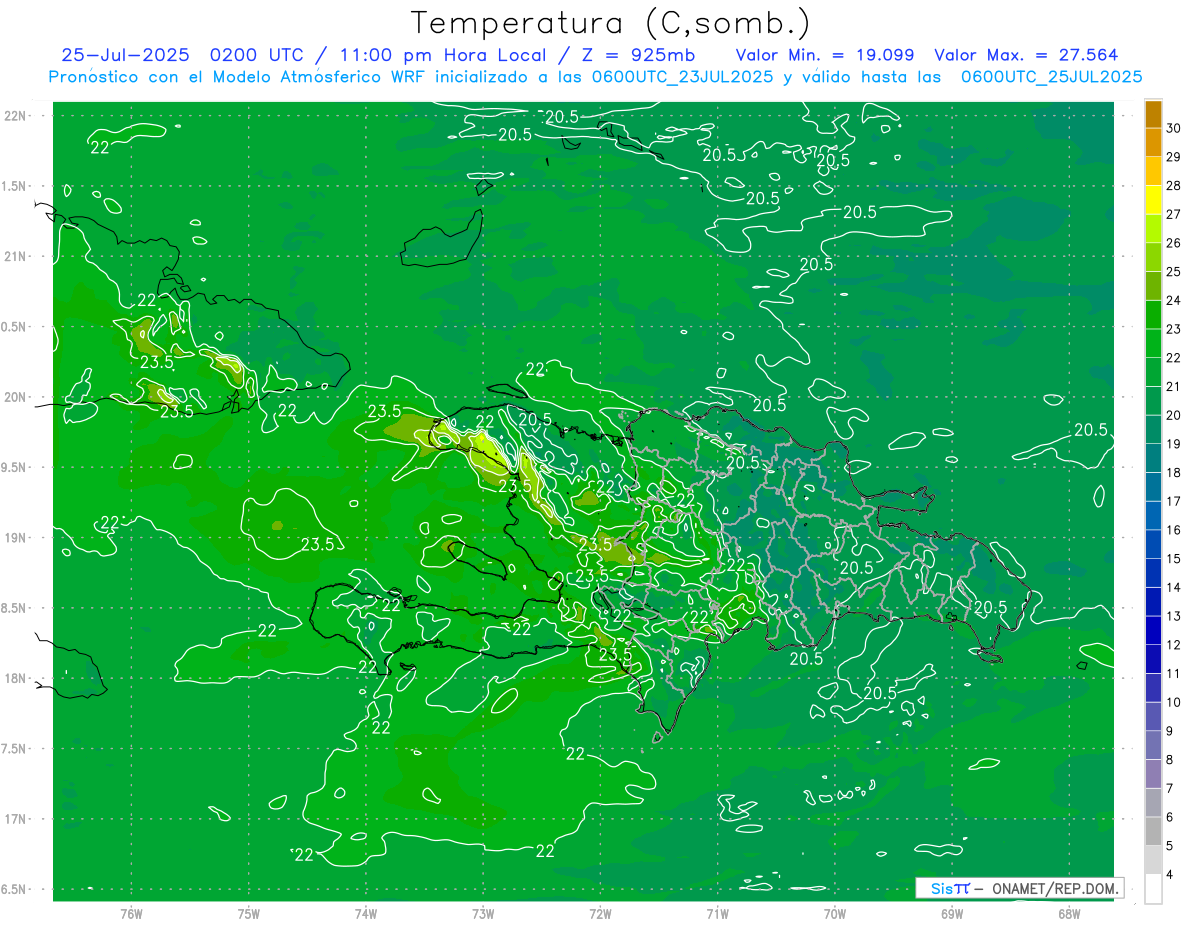Viewport: 1200px width, 927px height.
Task: Click the lime swatch between 26 and 27
Action: click(1153, 229)
